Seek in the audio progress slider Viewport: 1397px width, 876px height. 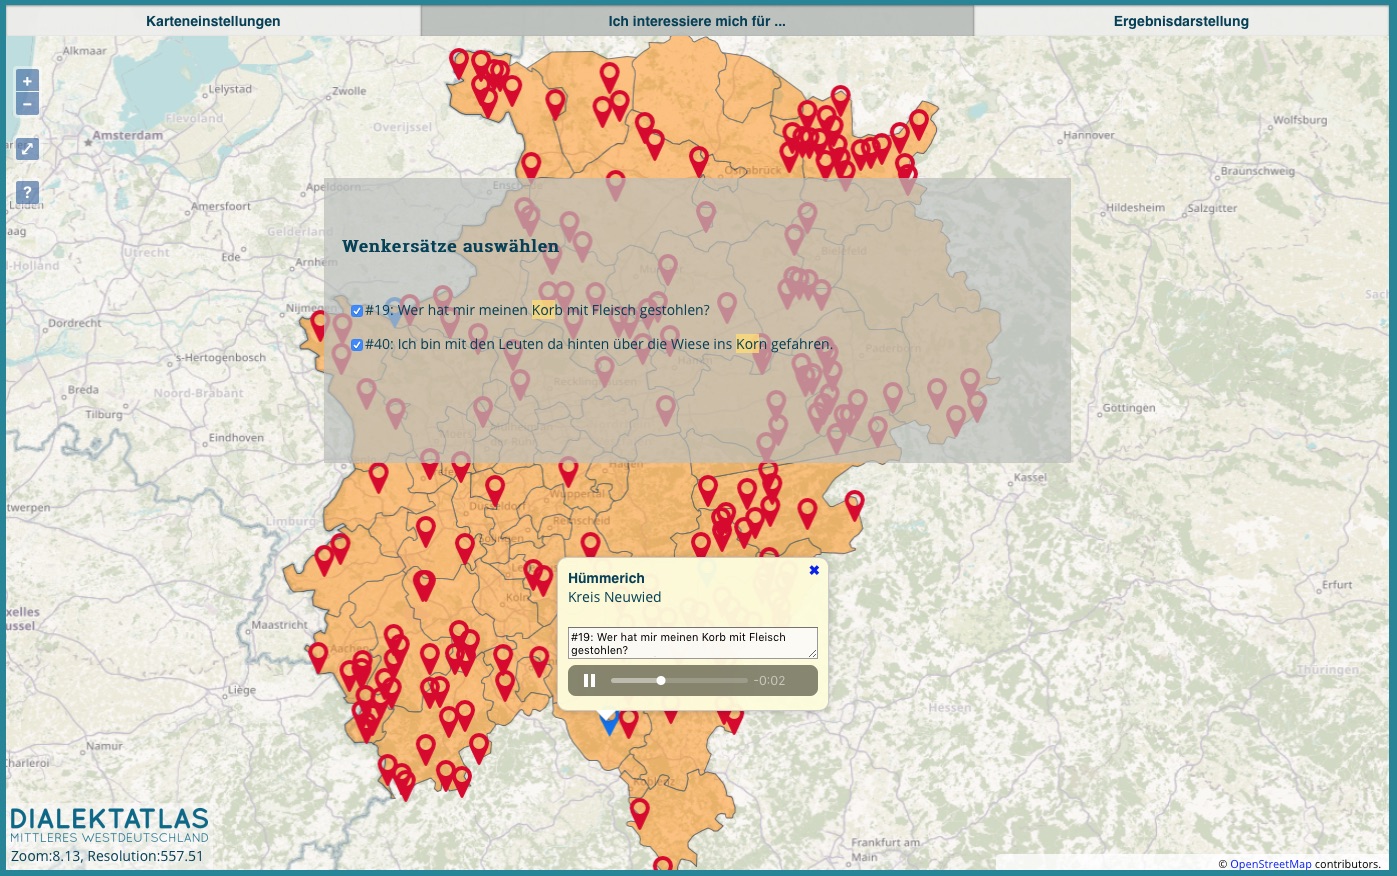click(x=679, y=681)
